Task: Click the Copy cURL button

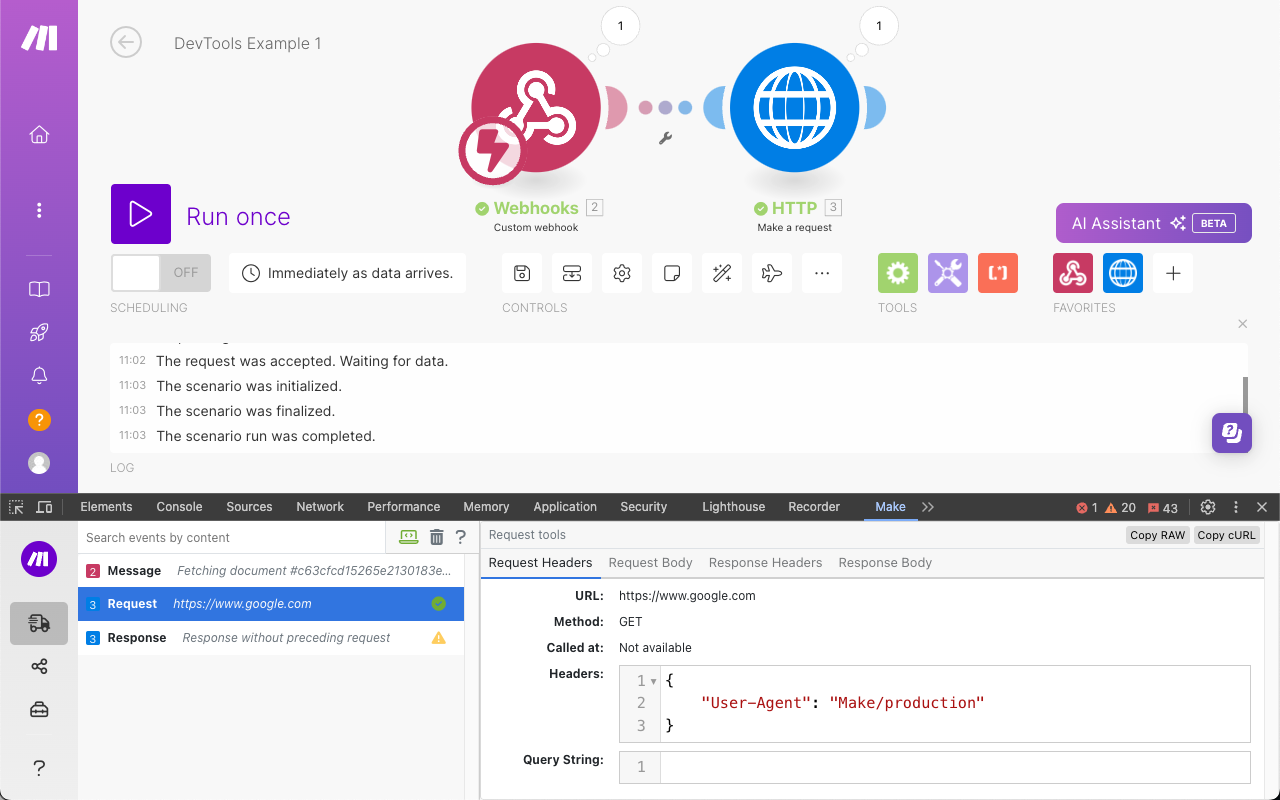Action: coord(1227,535)
